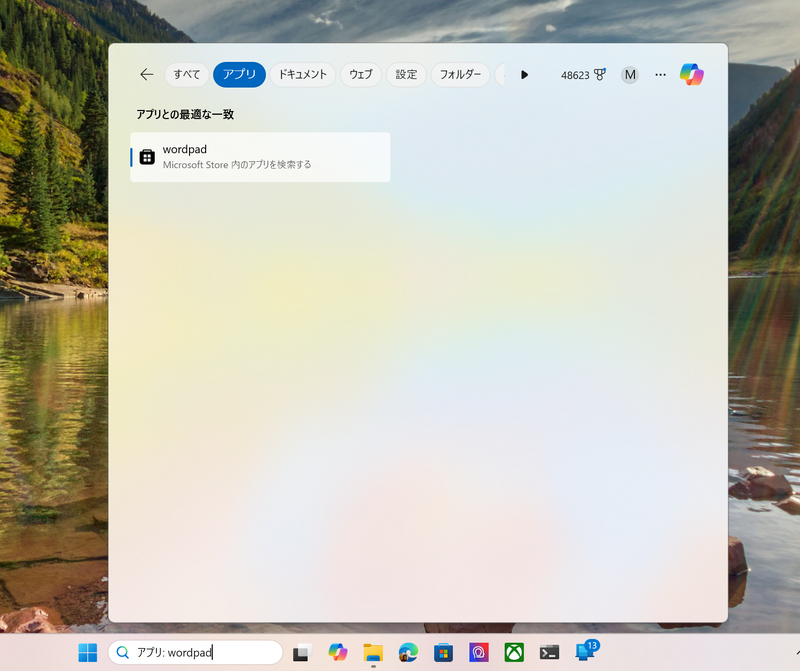Switch to the ドキュメント filter tab

pyautogui.click(x=302, y=74)
